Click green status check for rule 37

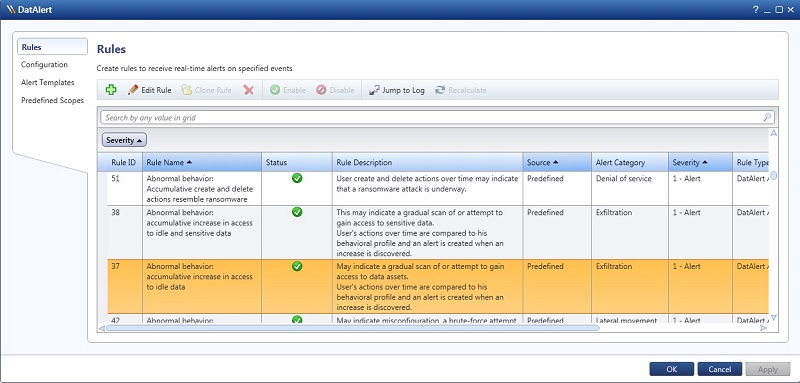(x=297, y=266)
